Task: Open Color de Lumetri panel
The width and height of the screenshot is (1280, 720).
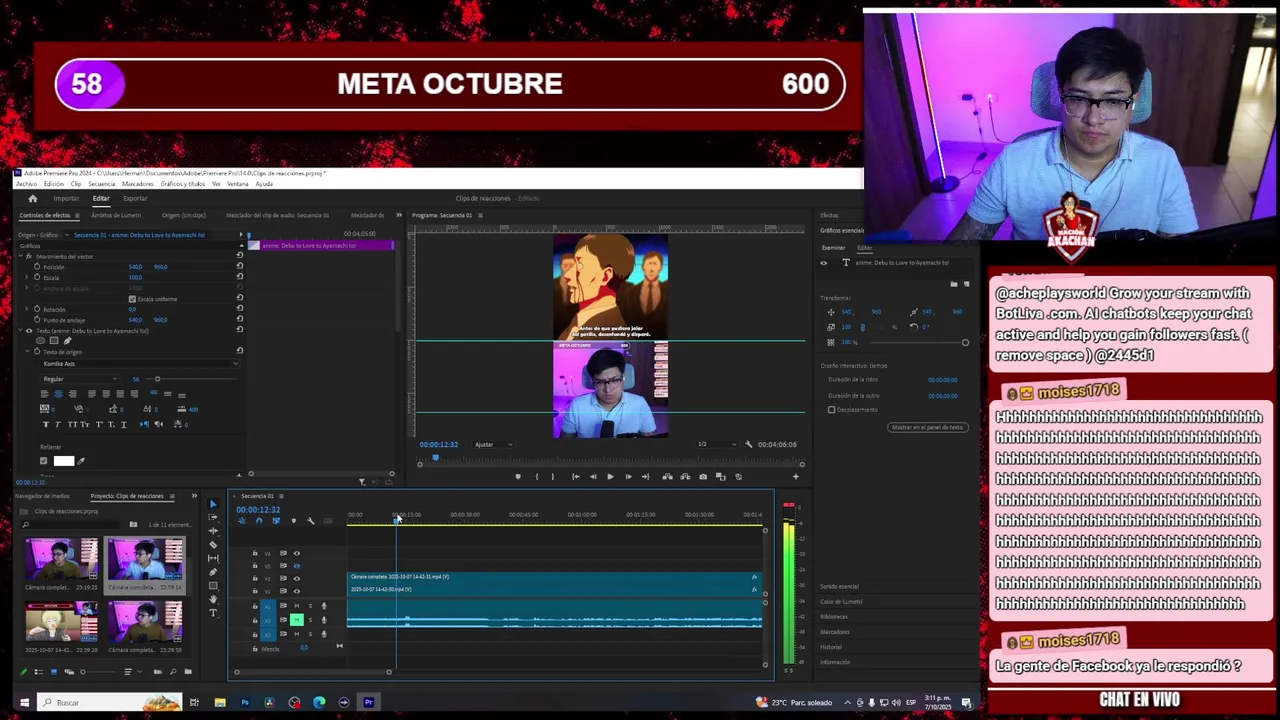Action: coord(841,602)
